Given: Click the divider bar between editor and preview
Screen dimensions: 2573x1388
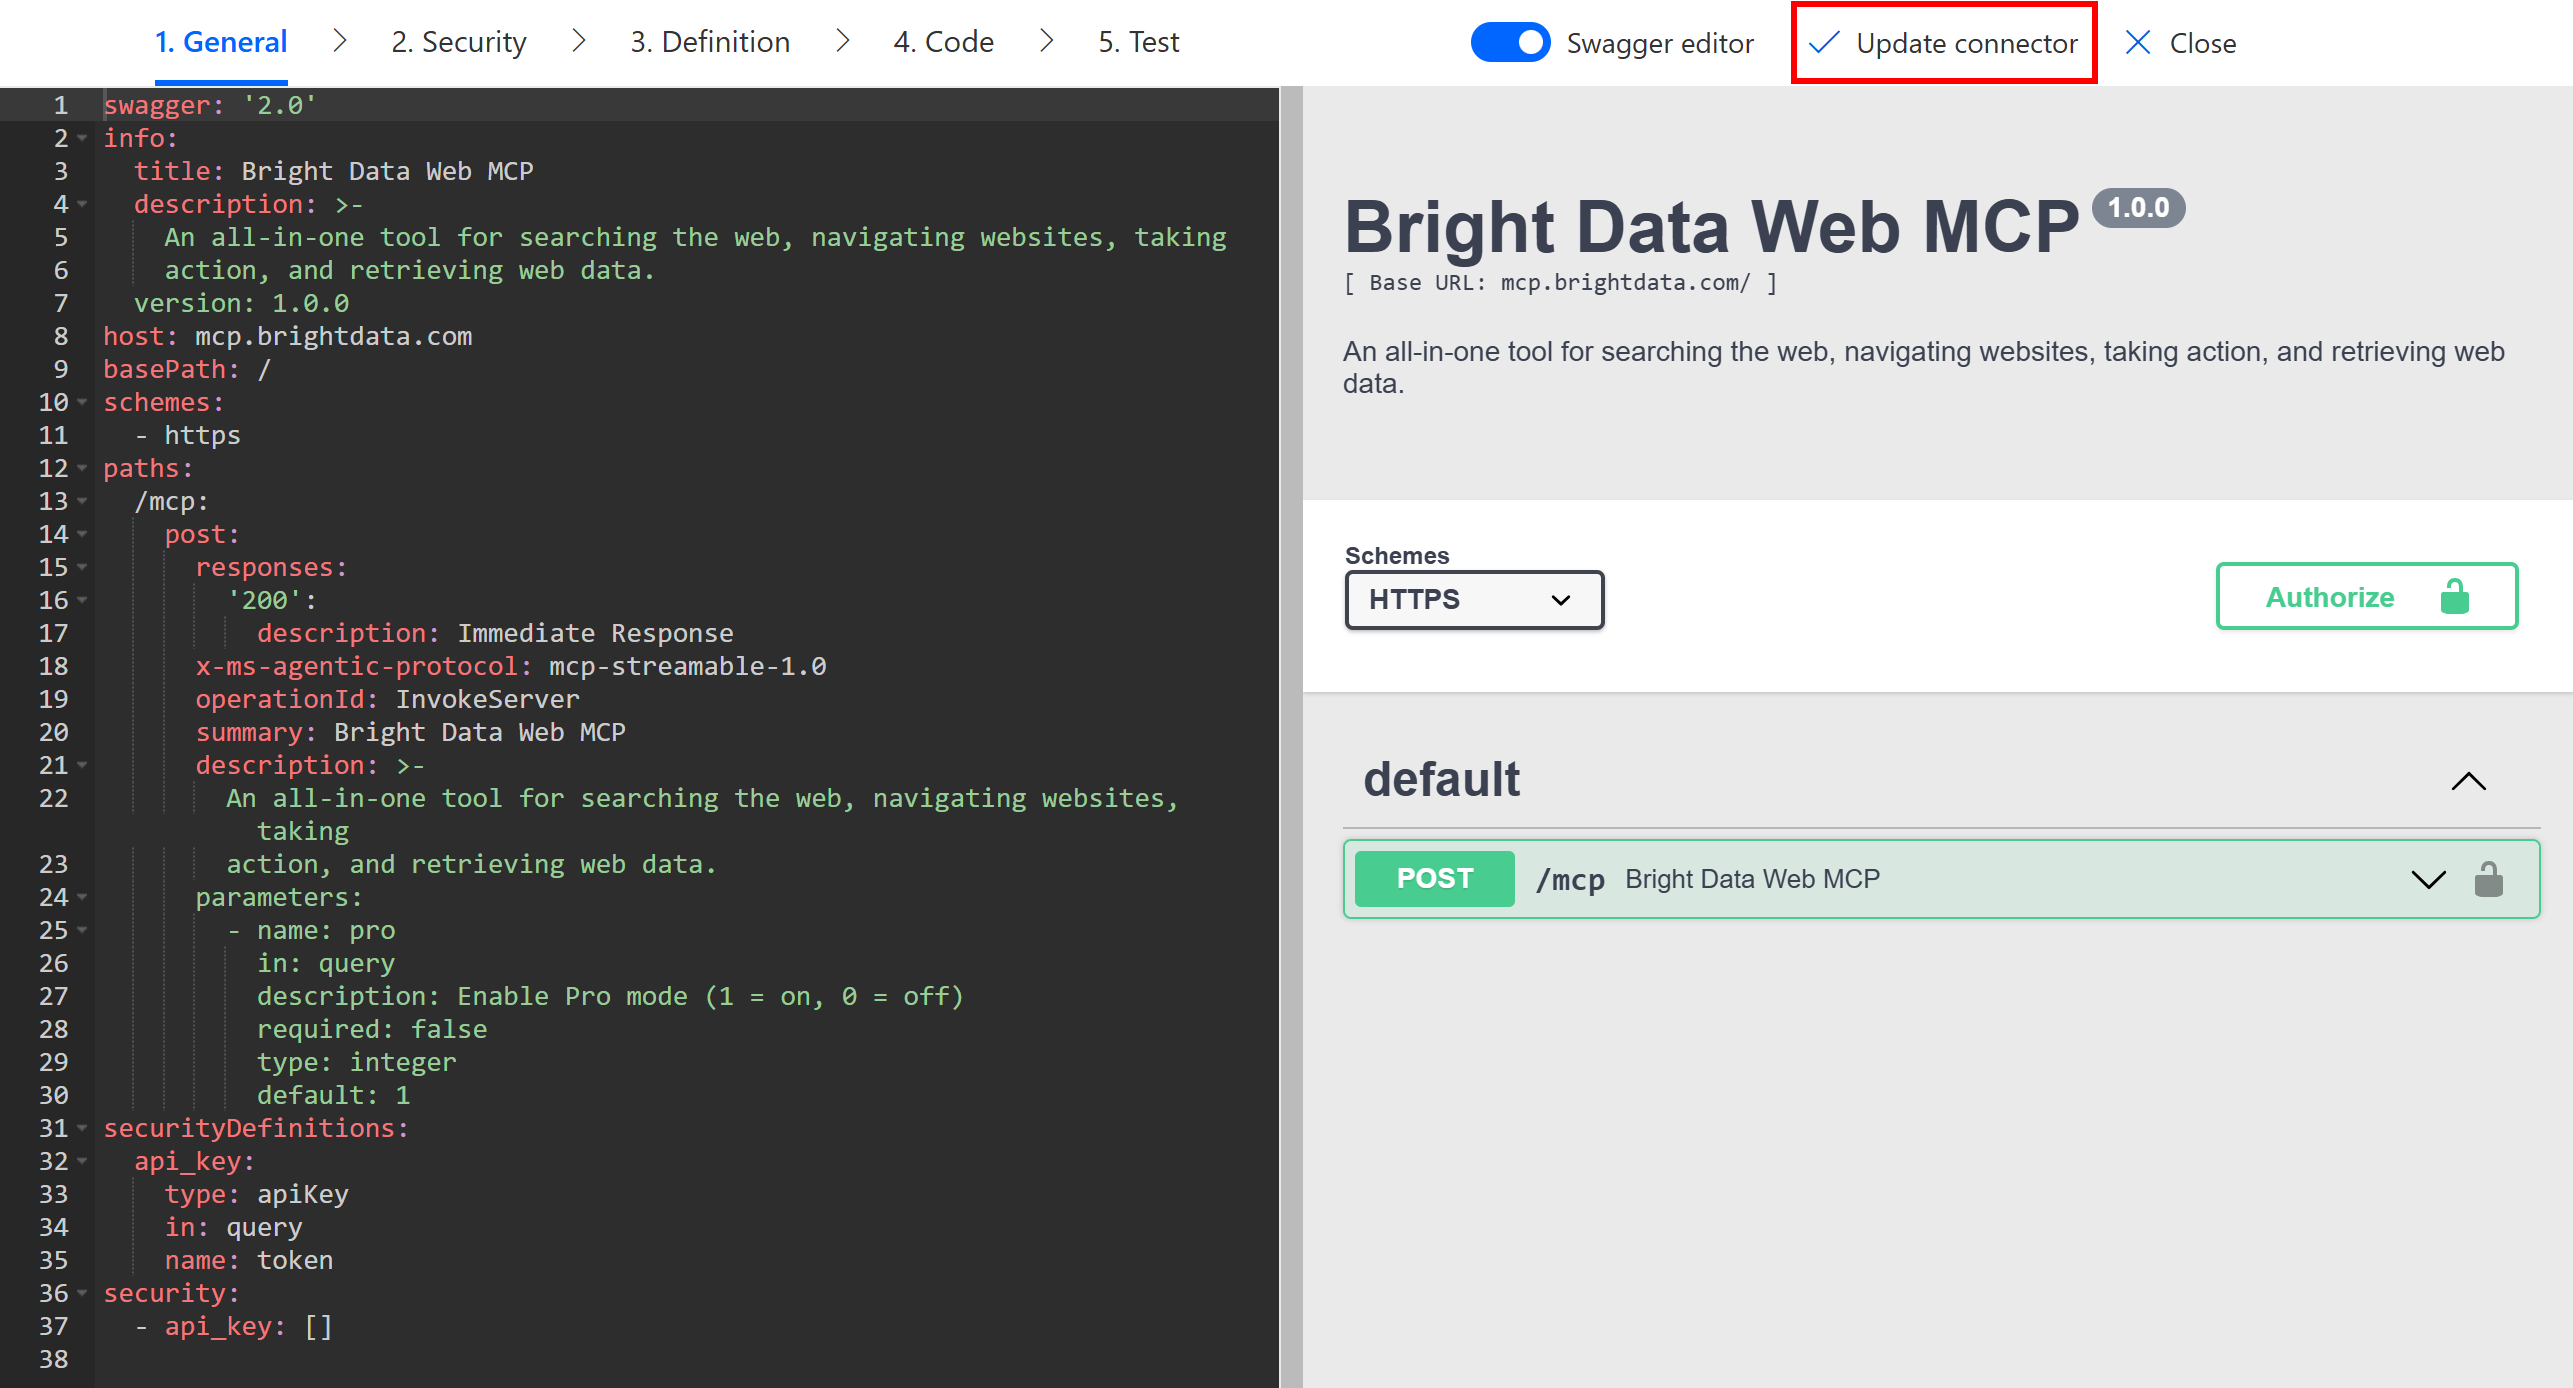Looking at the screenshot, I should [x=1291, y=737].
